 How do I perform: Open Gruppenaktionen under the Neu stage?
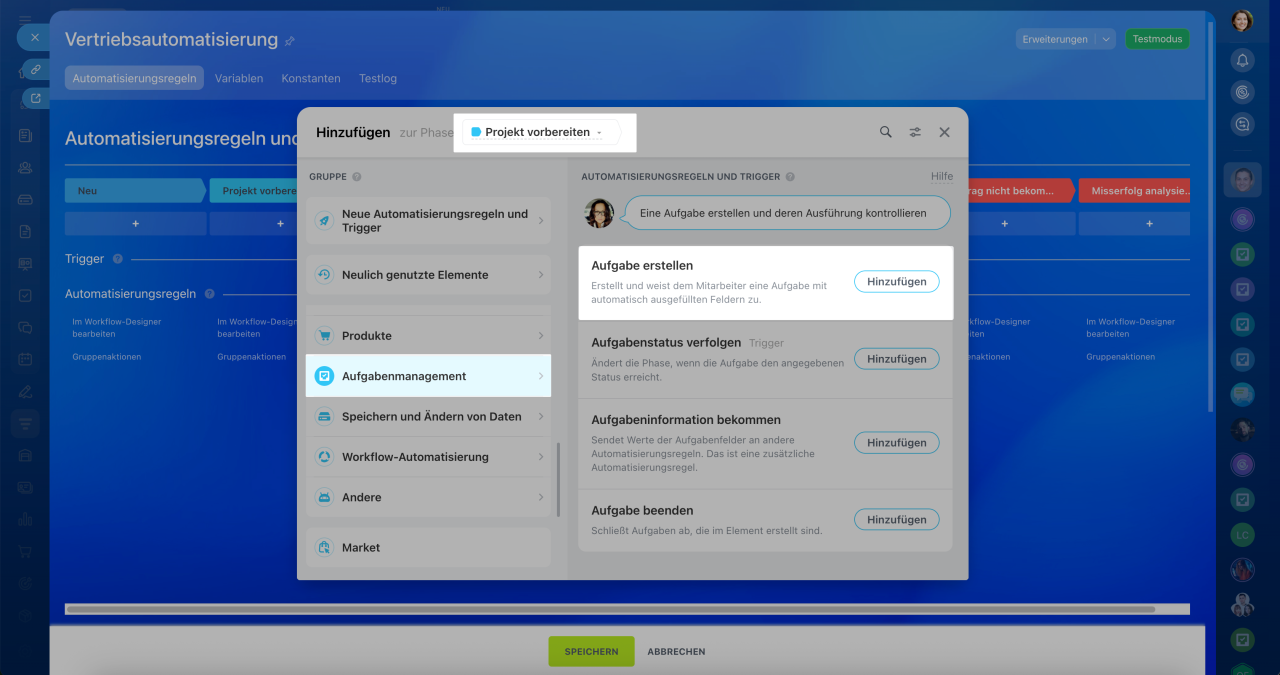click(x=107, y=357)
